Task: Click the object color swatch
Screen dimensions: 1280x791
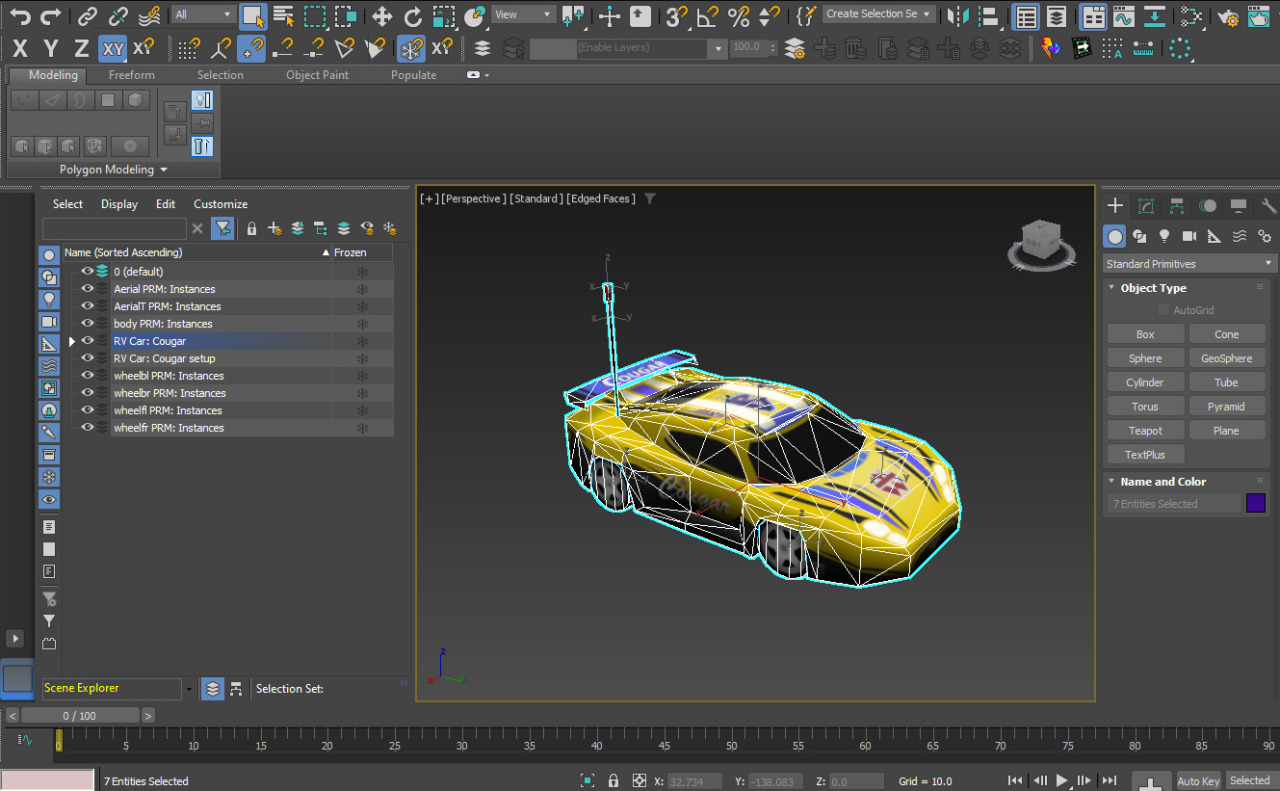Action: pos(1256,504)
